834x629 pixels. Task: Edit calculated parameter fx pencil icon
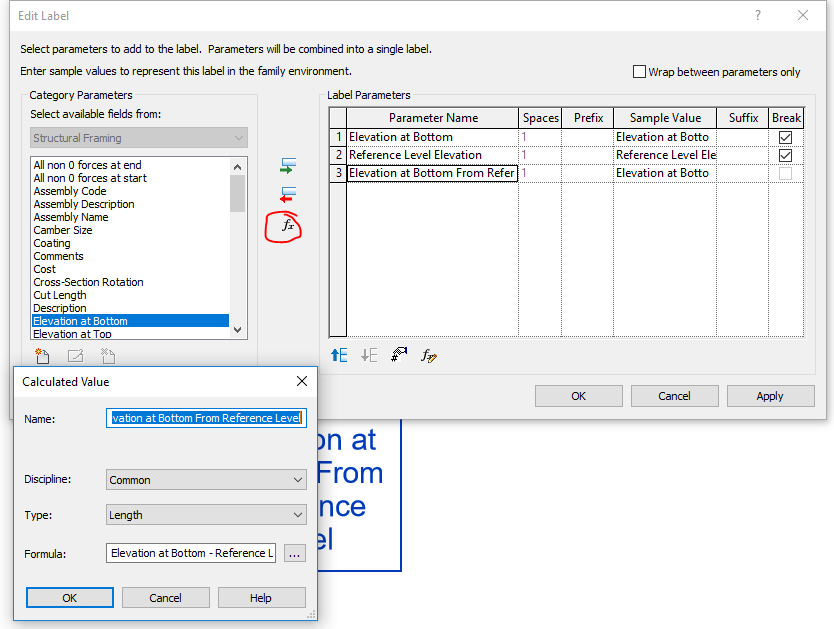[x=429, y=355]
